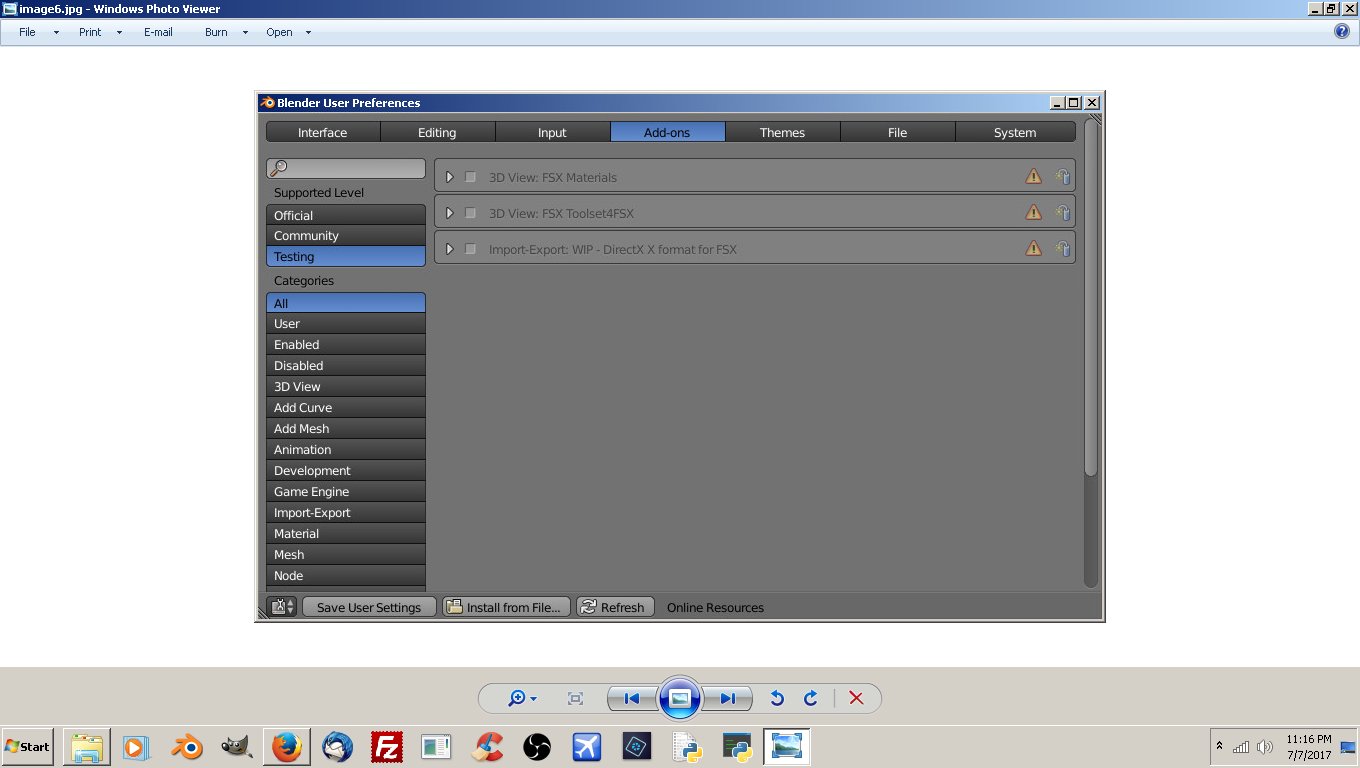The height and width of the screenshot is (768, 1360).
Task: Go to the next image in Photo Viewer
Action: point(727,698)
